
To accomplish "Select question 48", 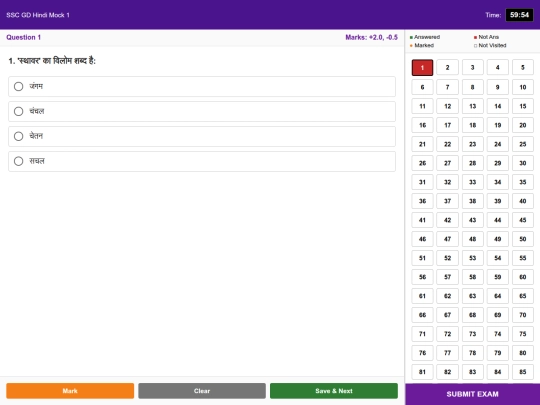I will pos(472,239).
